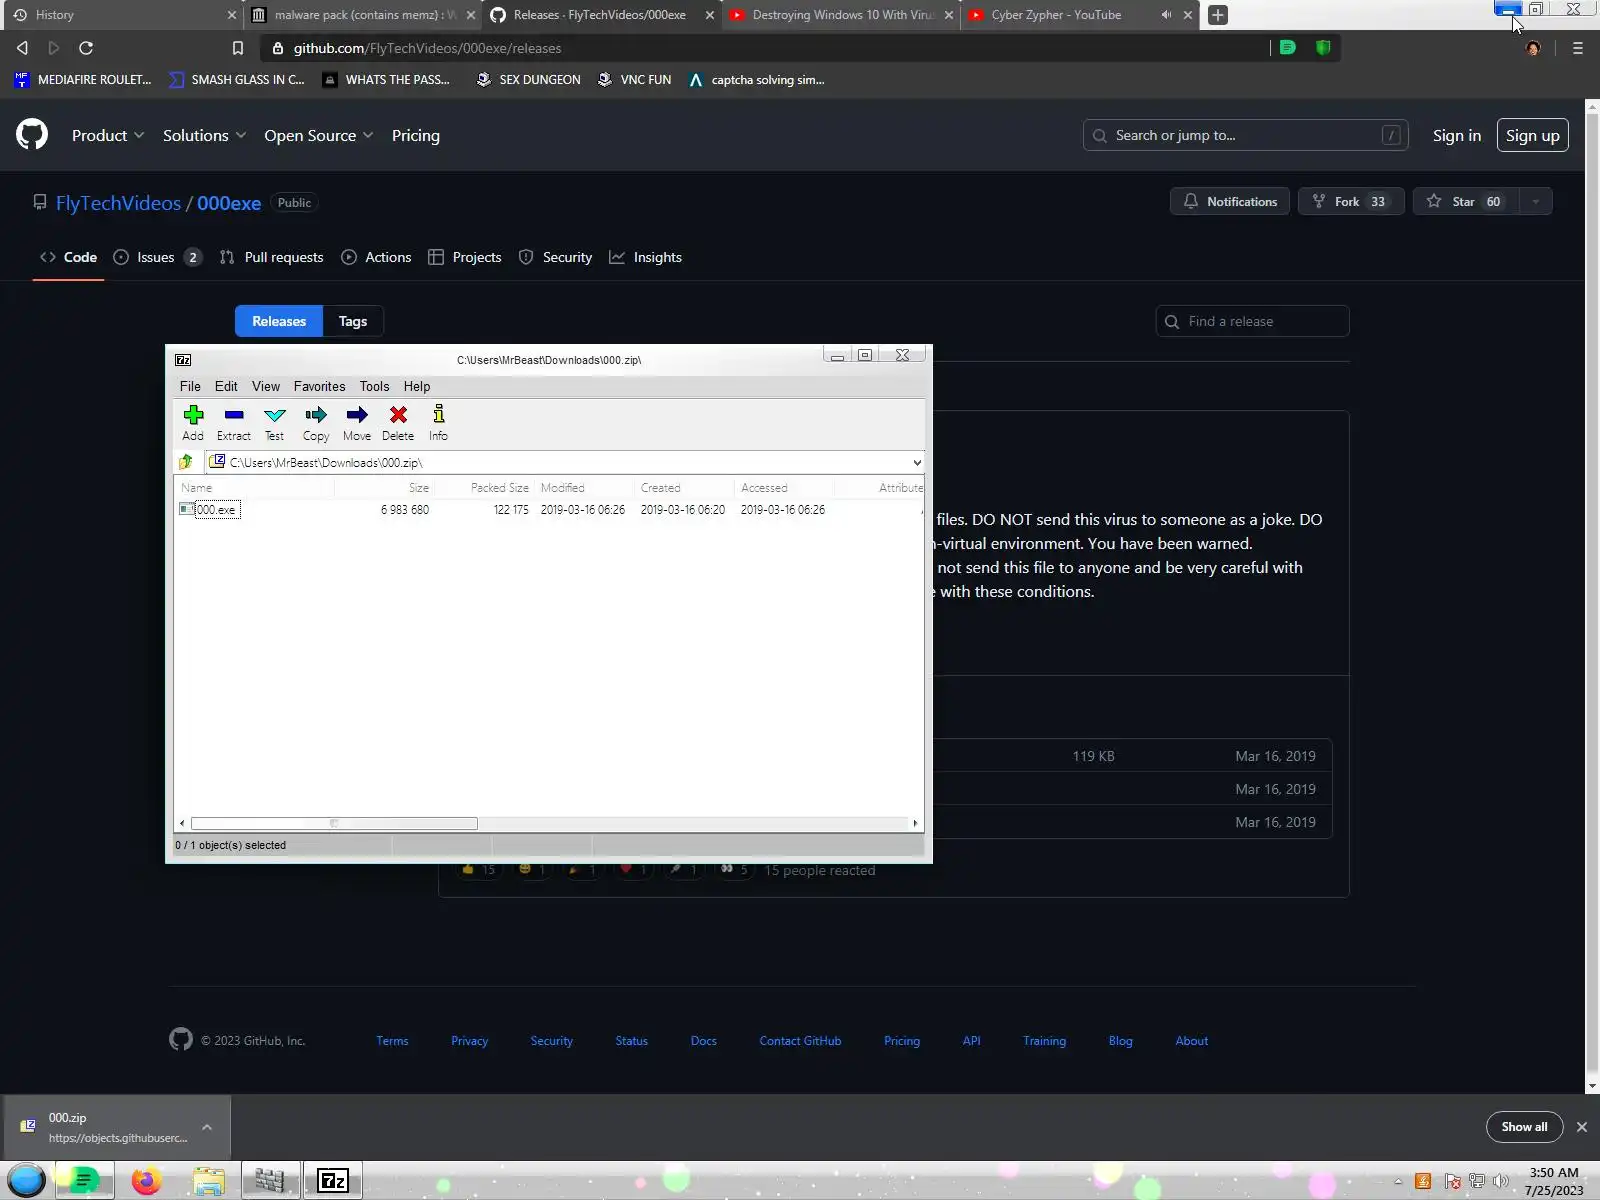Viewport: 1600px width, 1200px height.
Task: Click the Sign up button
Action: tap(1532, 135)
